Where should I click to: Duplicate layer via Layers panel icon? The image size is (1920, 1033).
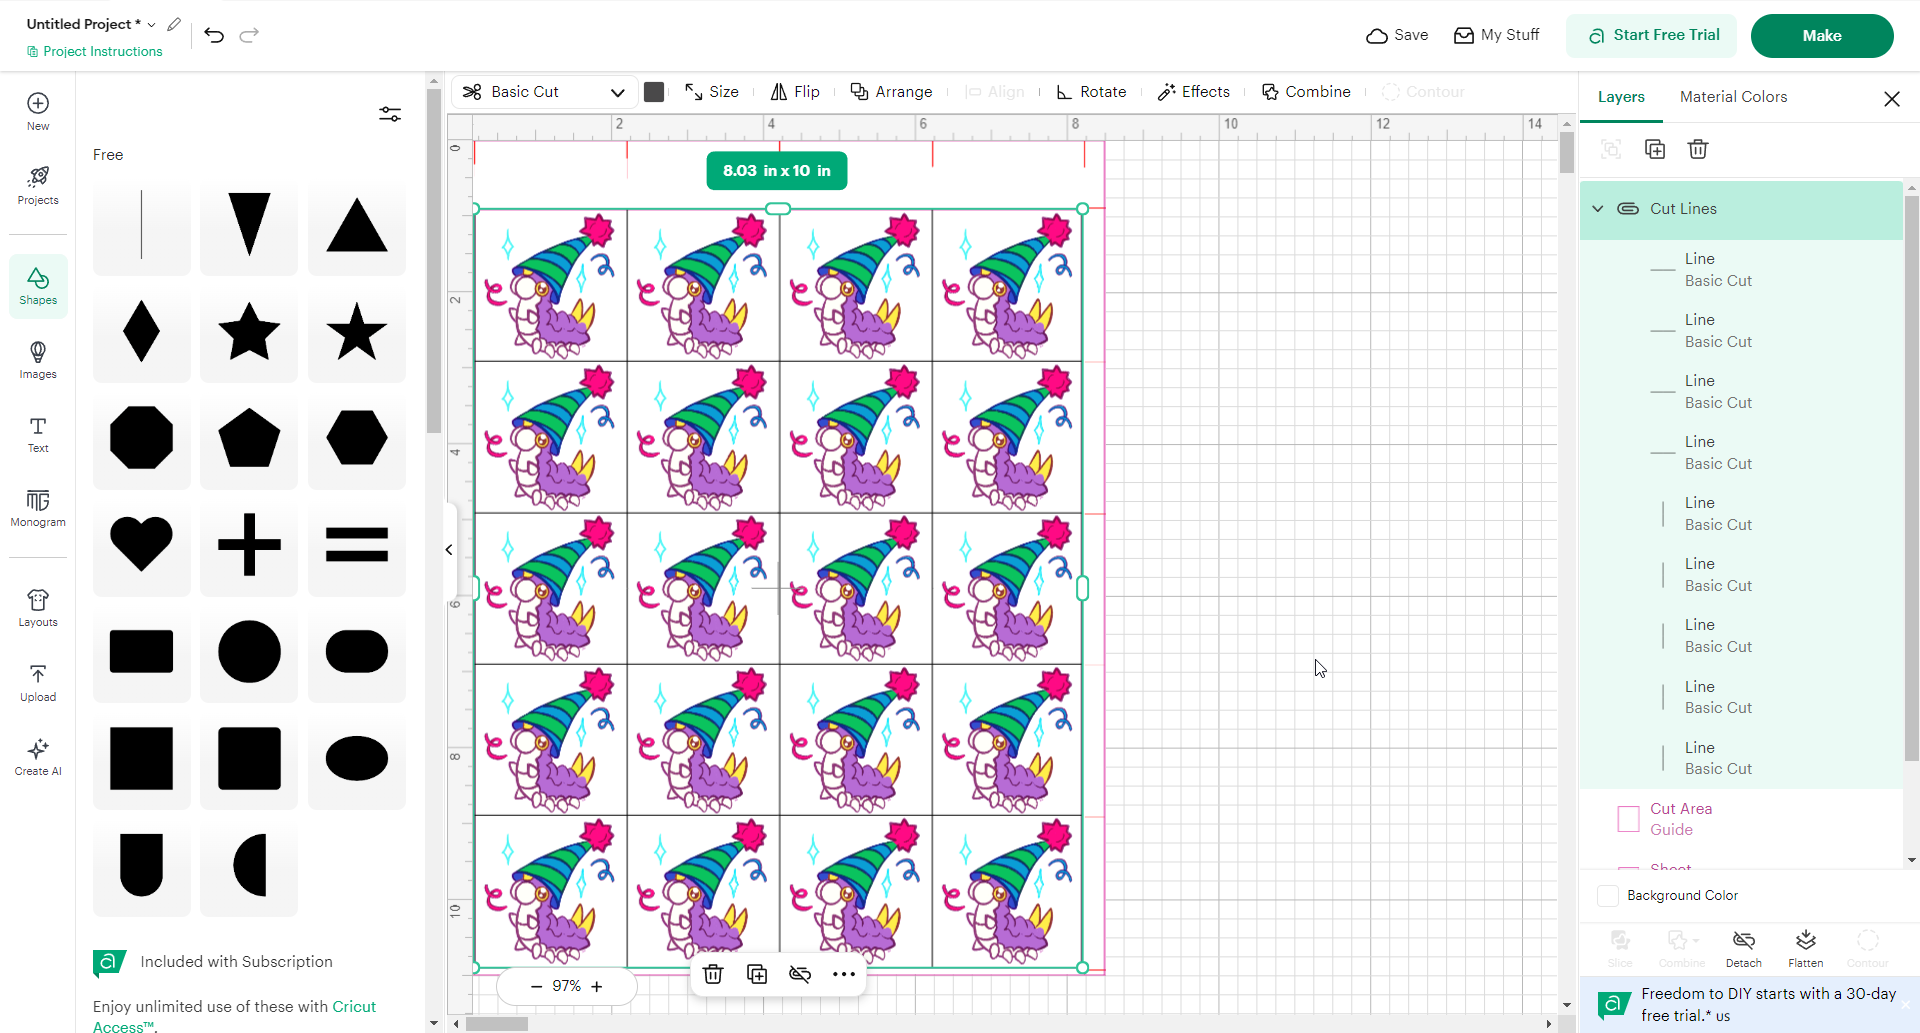pyautogui.click(x=1655, y=149)
